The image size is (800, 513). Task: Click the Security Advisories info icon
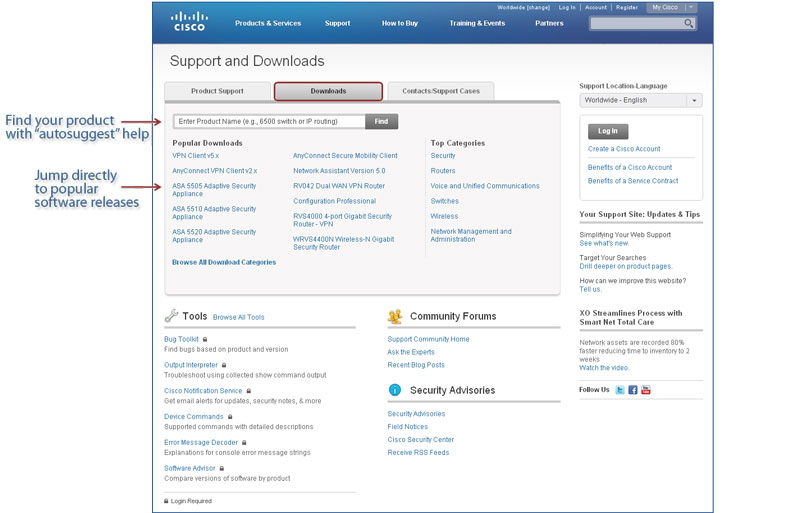tap(395, 390)
